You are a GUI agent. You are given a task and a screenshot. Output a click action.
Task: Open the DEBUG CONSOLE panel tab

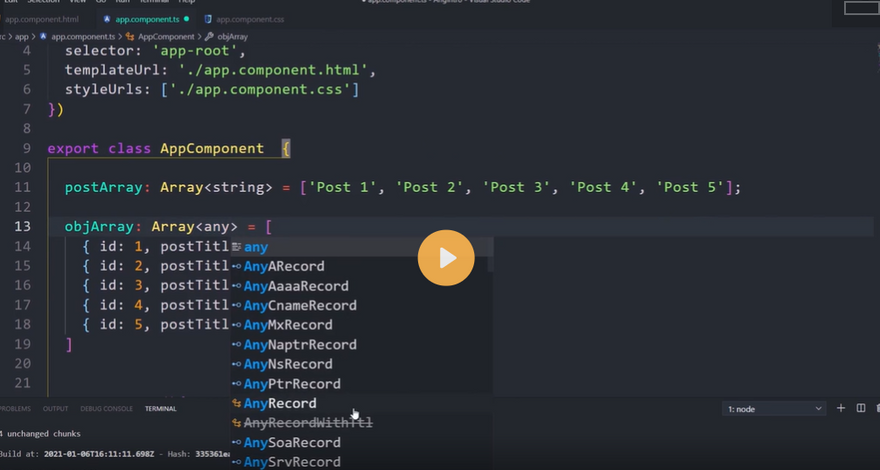107,409
